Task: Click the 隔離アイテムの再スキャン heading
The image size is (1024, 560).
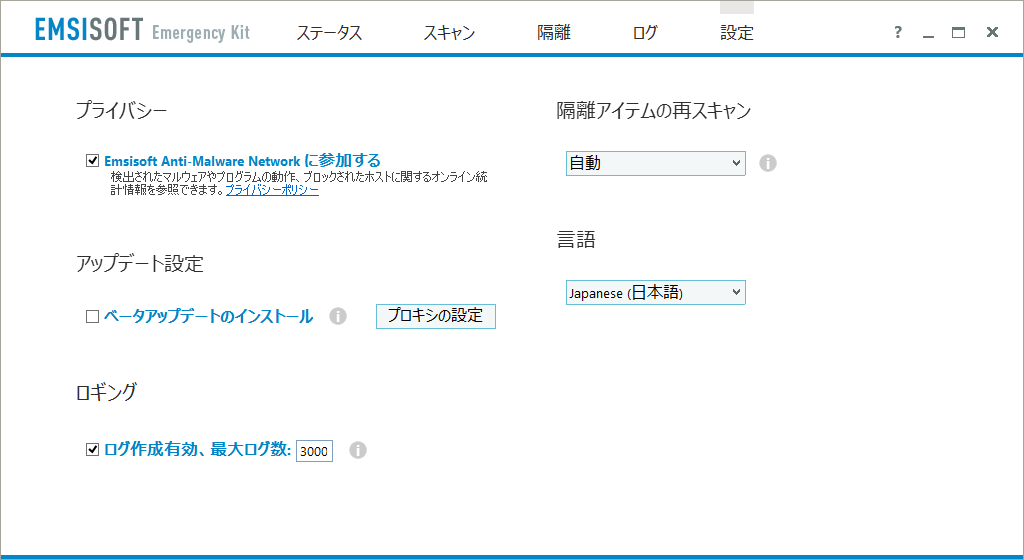Action: click(654, 111)
